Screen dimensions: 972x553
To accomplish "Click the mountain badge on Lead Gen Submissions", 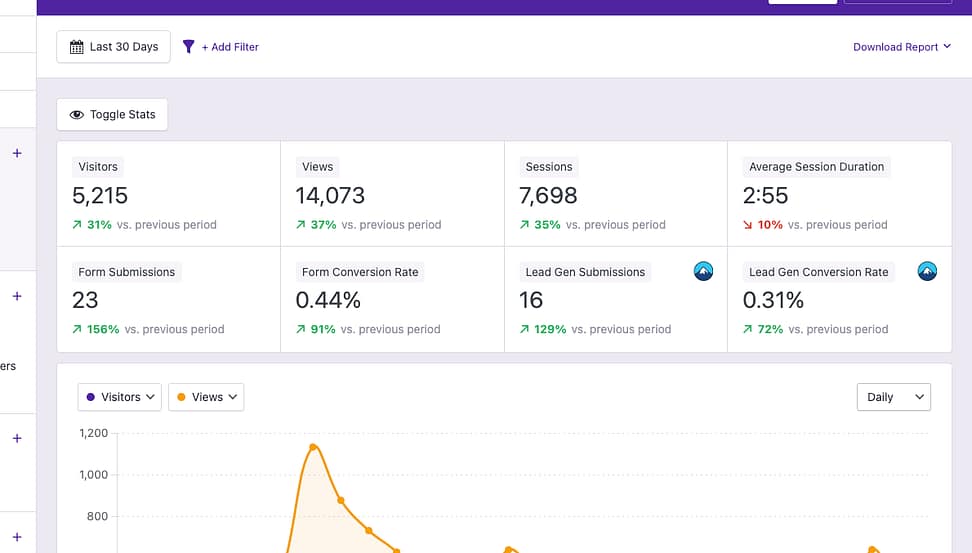I will tap(703, 271).
